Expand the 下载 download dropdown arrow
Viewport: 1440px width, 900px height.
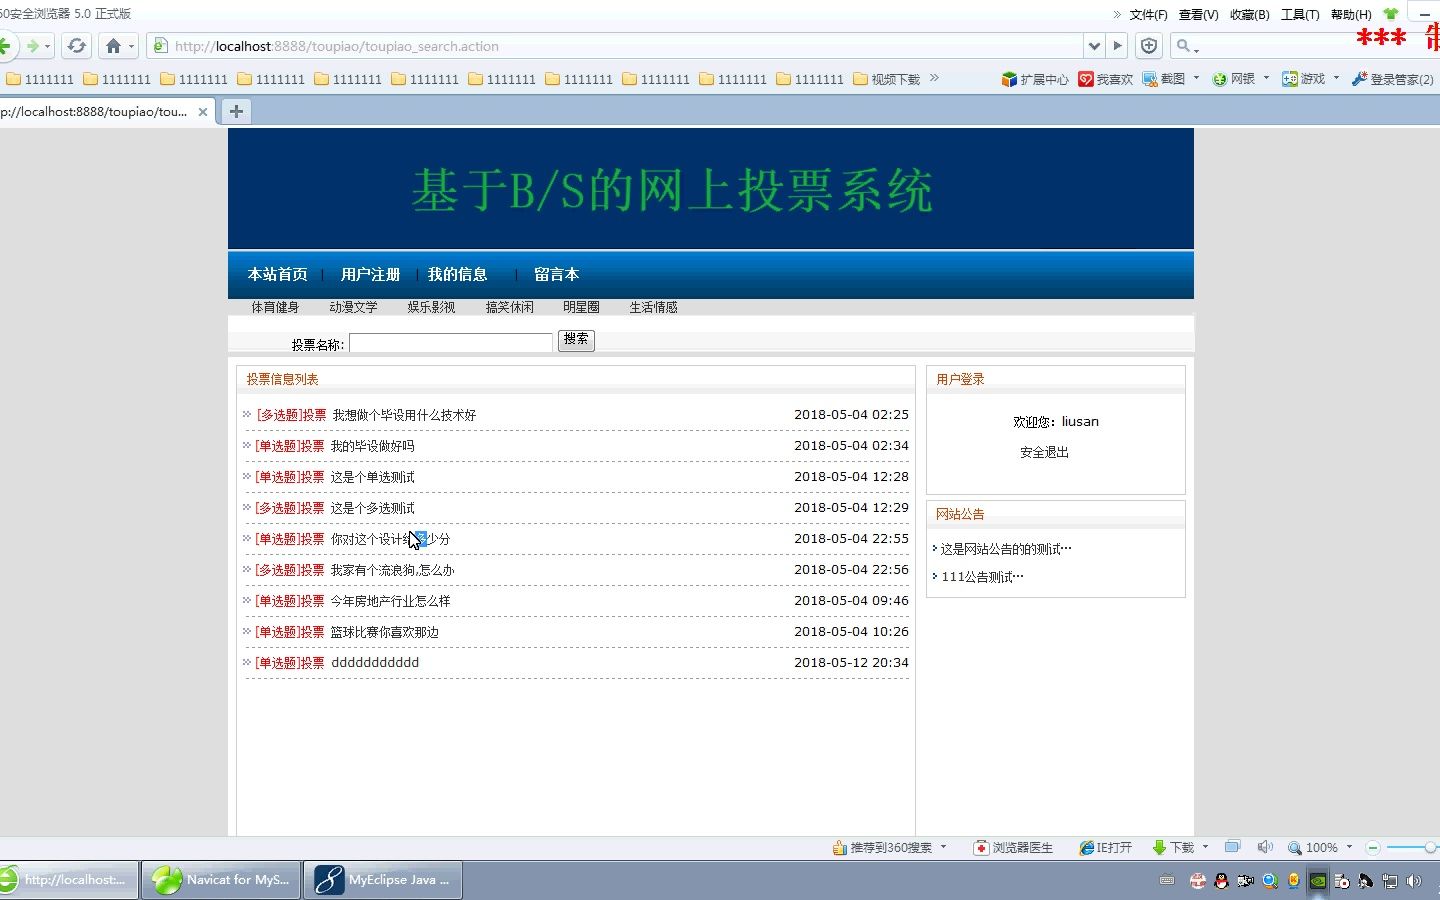click(1205, 847)
